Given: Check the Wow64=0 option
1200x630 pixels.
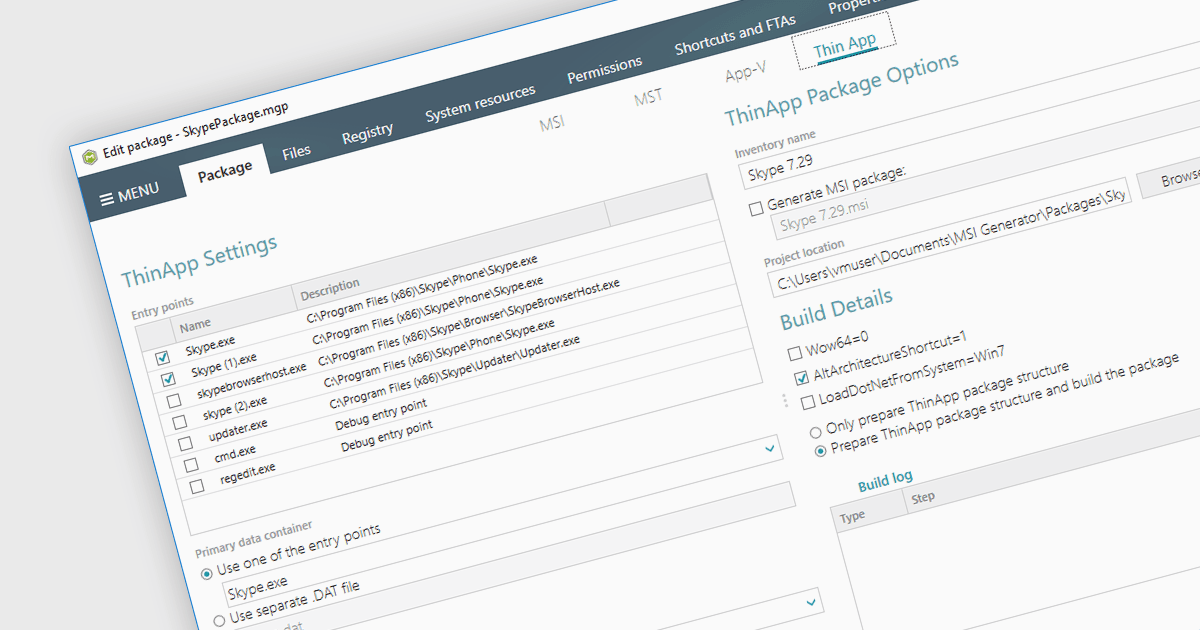Looking at the screenshot, I should pyautogui.click(x=794, y=353).
